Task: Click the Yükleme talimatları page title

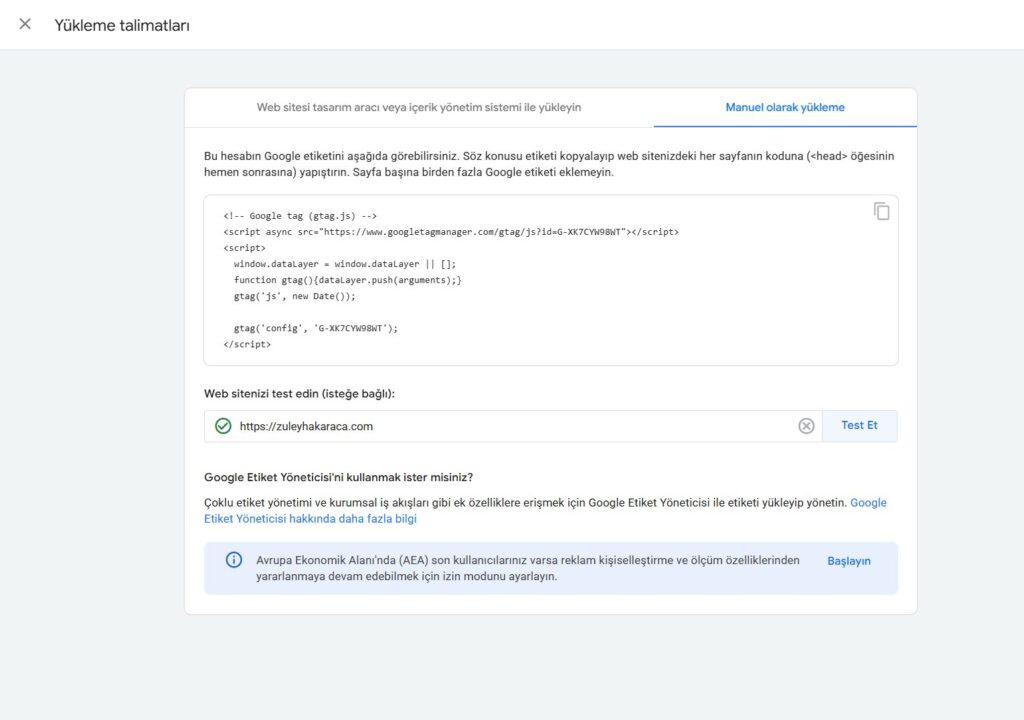Action: click(121, 25)
